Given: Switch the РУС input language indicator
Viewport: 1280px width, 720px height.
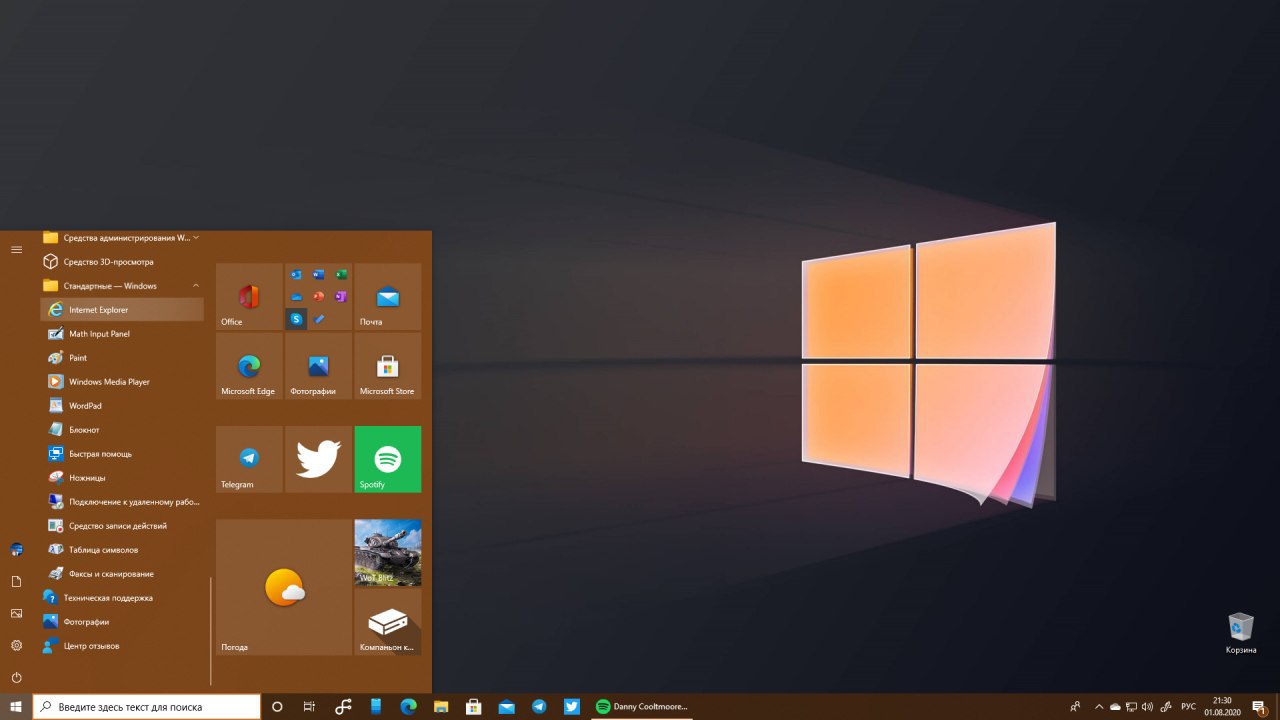Looking at the screenshot, I should coord(1189,707).
